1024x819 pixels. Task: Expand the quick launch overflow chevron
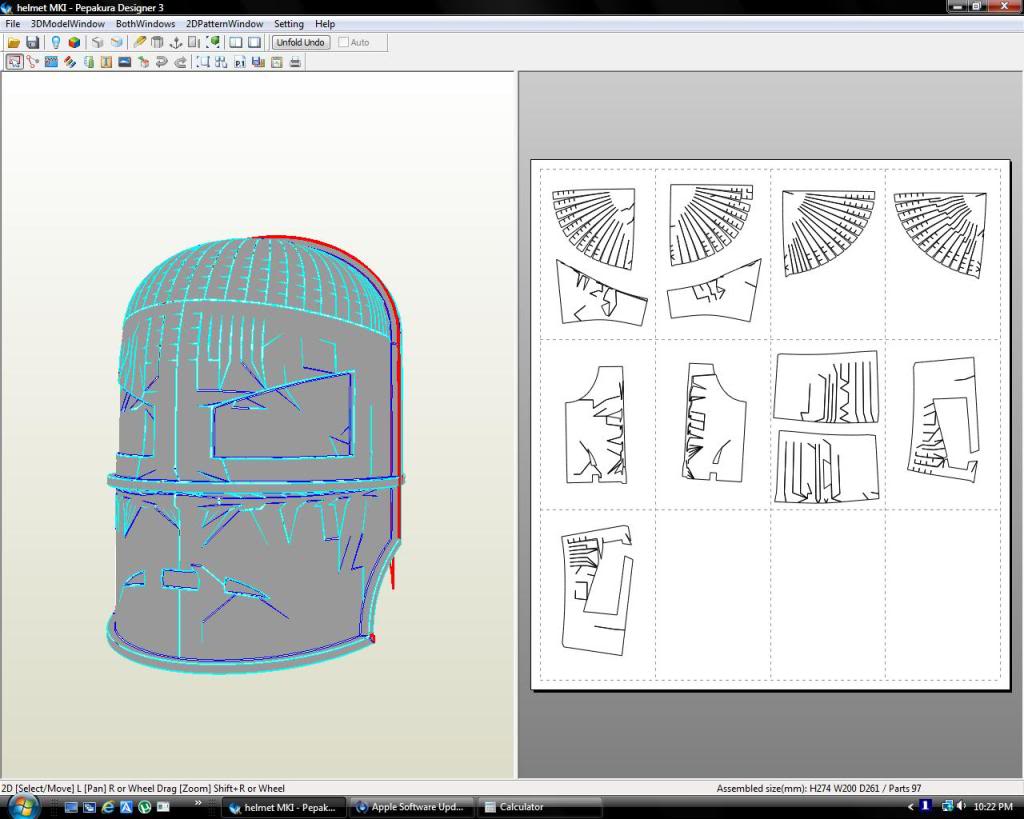point(198,802)
